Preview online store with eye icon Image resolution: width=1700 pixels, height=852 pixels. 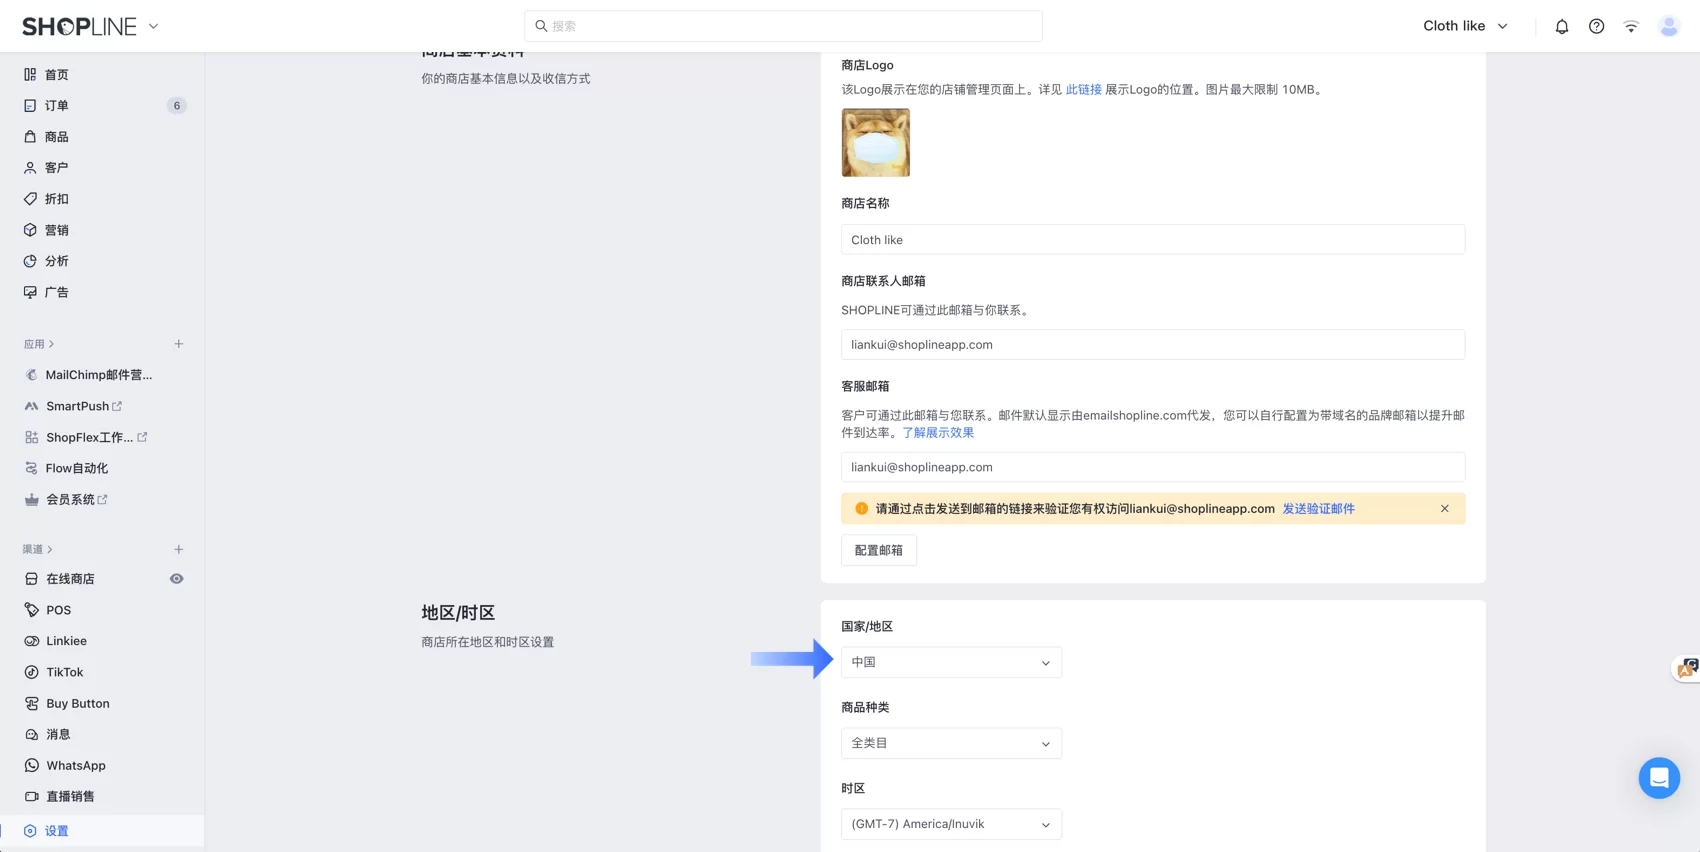pos(176,579)
